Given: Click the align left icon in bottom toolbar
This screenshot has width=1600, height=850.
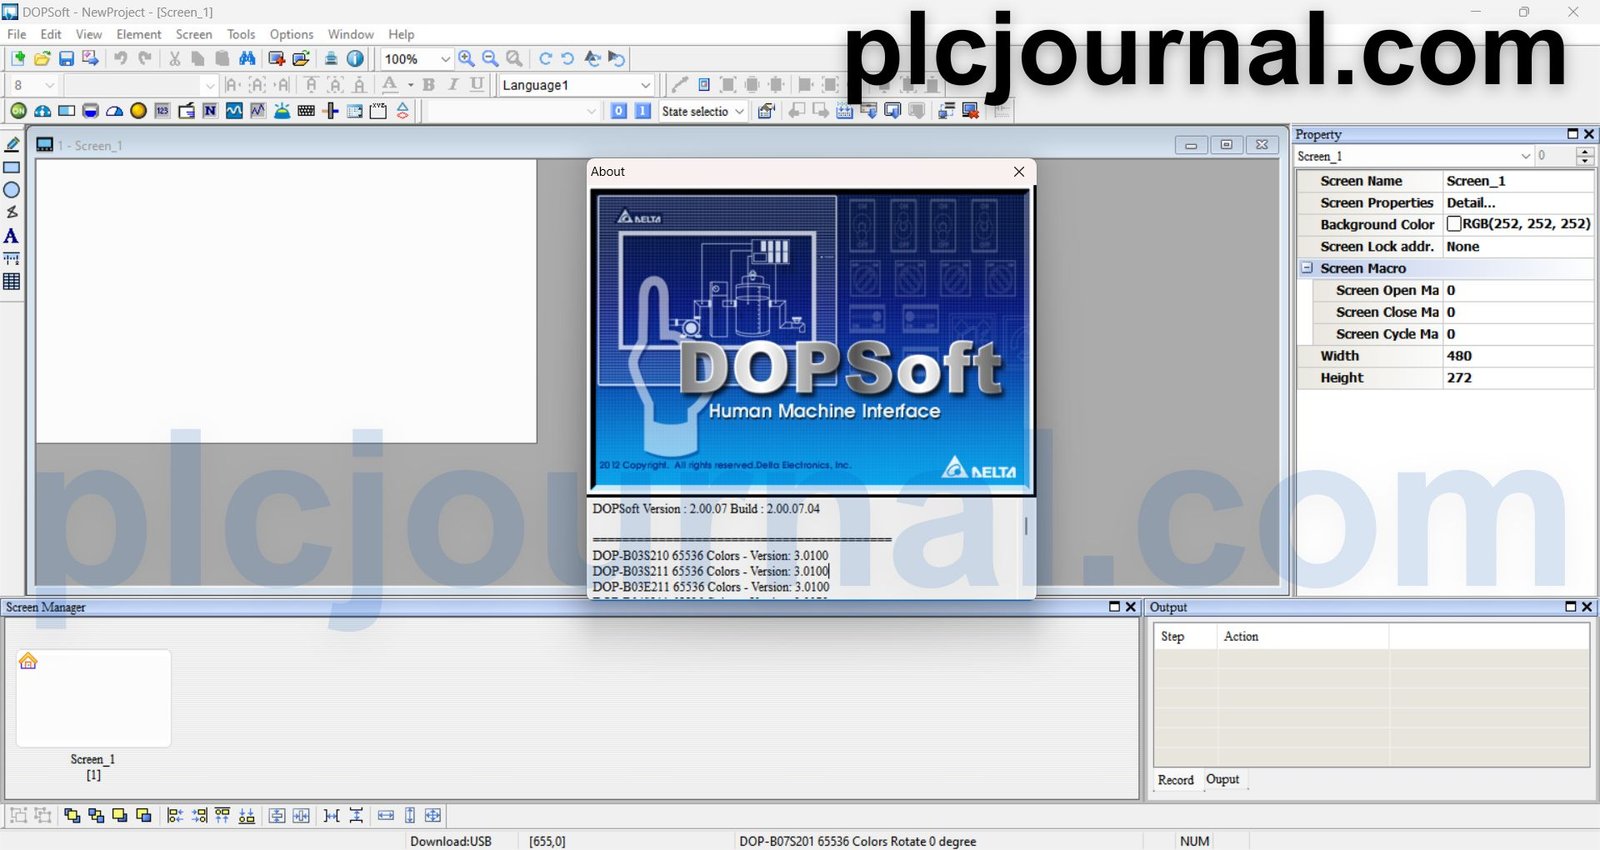Looking at the screenshot, I should point(174,816).
